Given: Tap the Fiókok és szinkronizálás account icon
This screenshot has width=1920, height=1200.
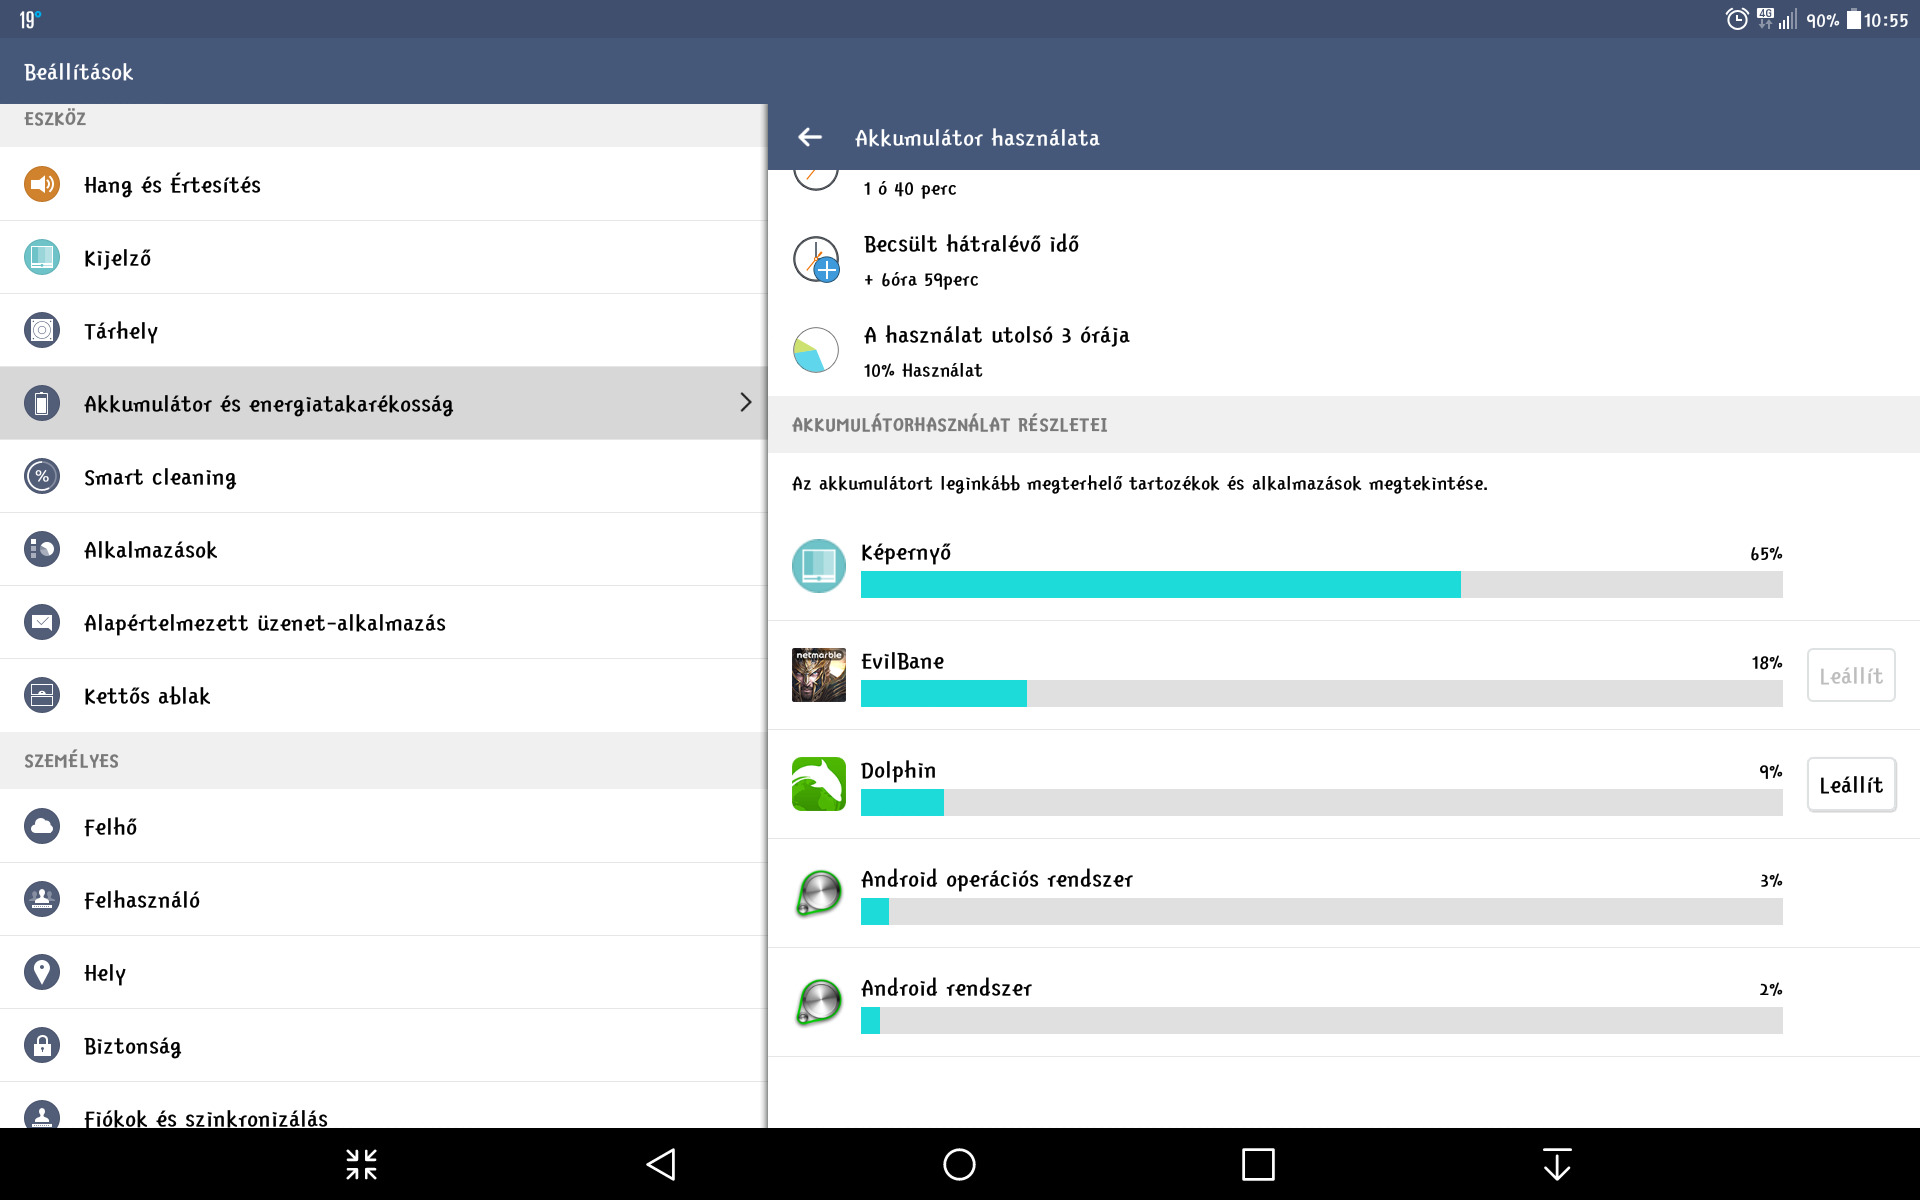Looking at the screenshot, I should click(42, 1115).
